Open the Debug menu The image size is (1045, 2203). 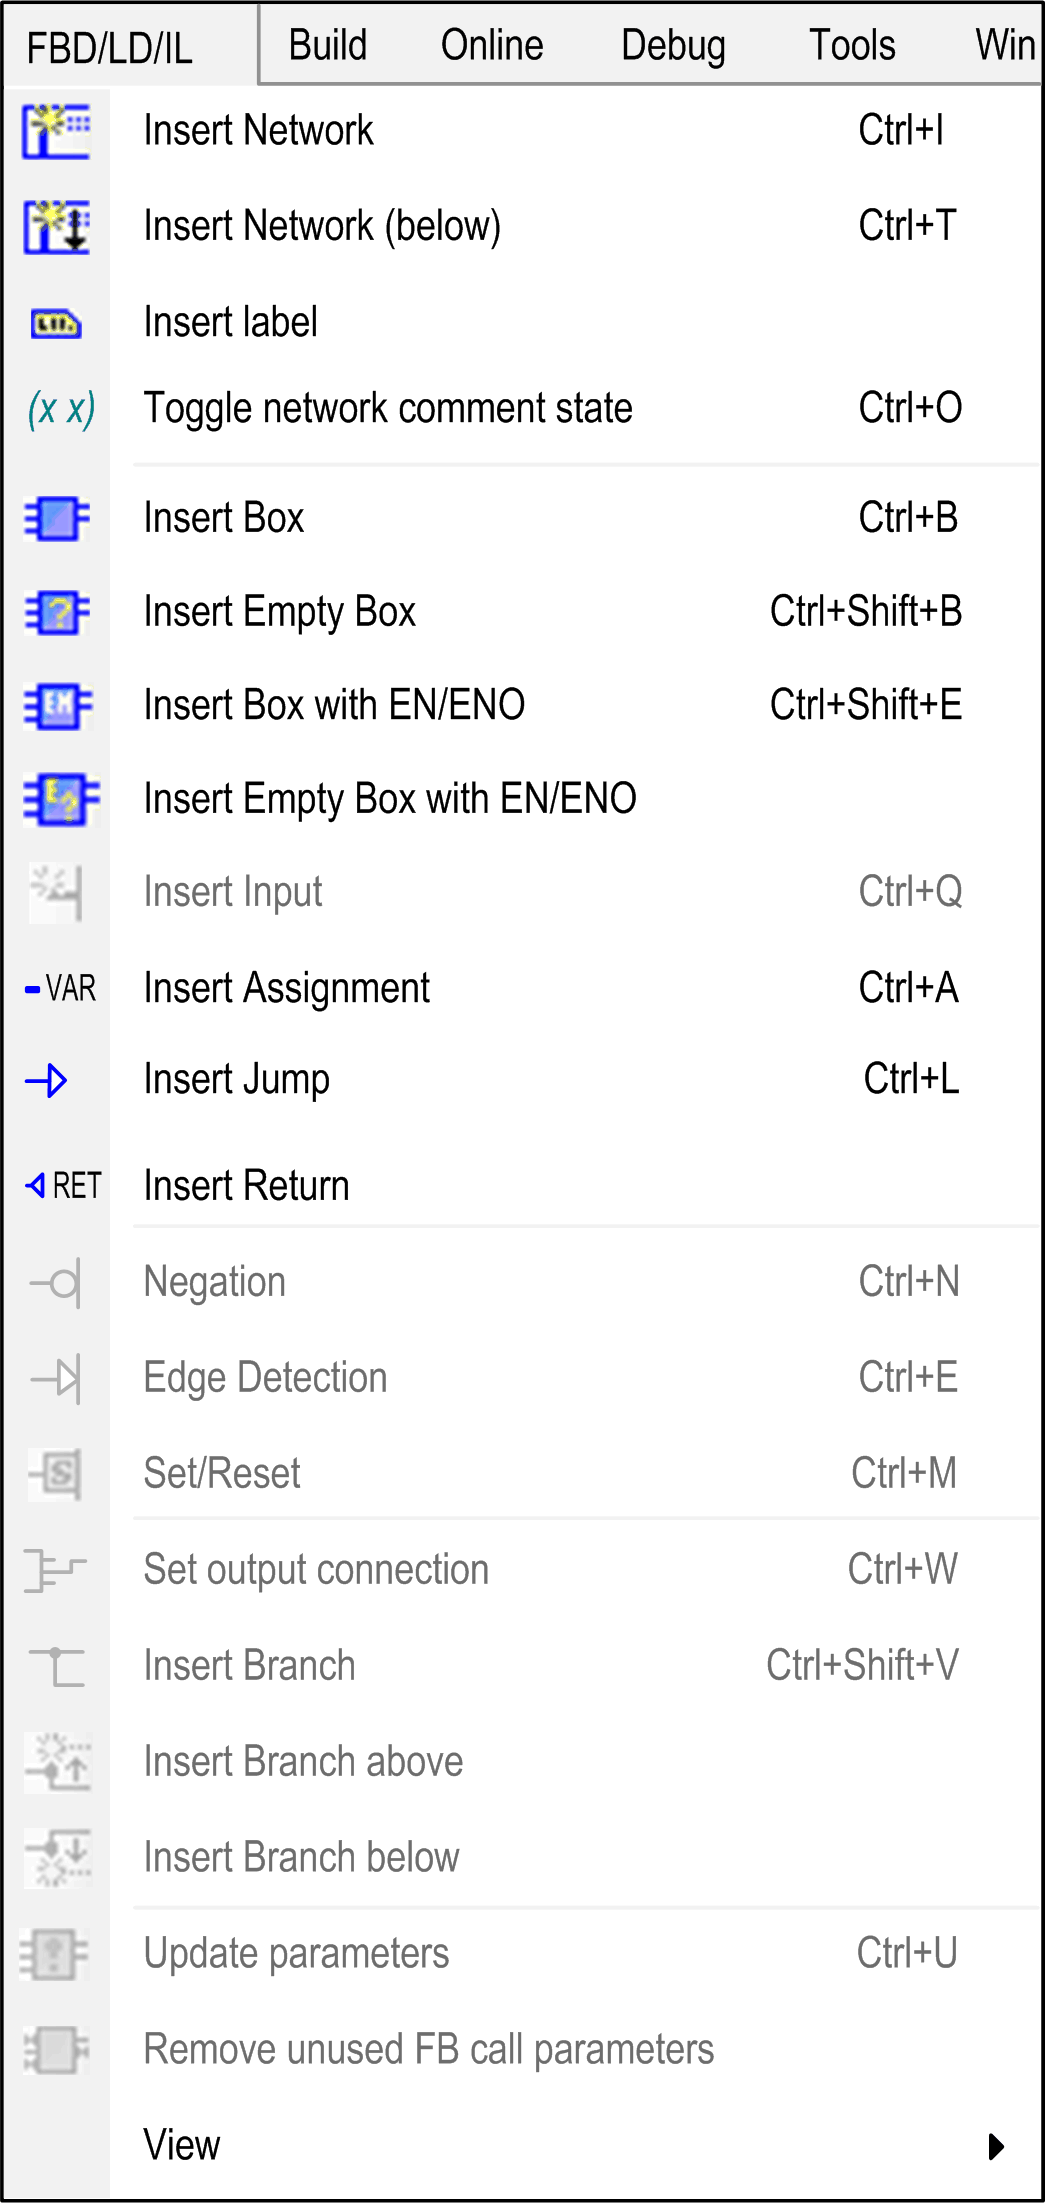point(673,45)
